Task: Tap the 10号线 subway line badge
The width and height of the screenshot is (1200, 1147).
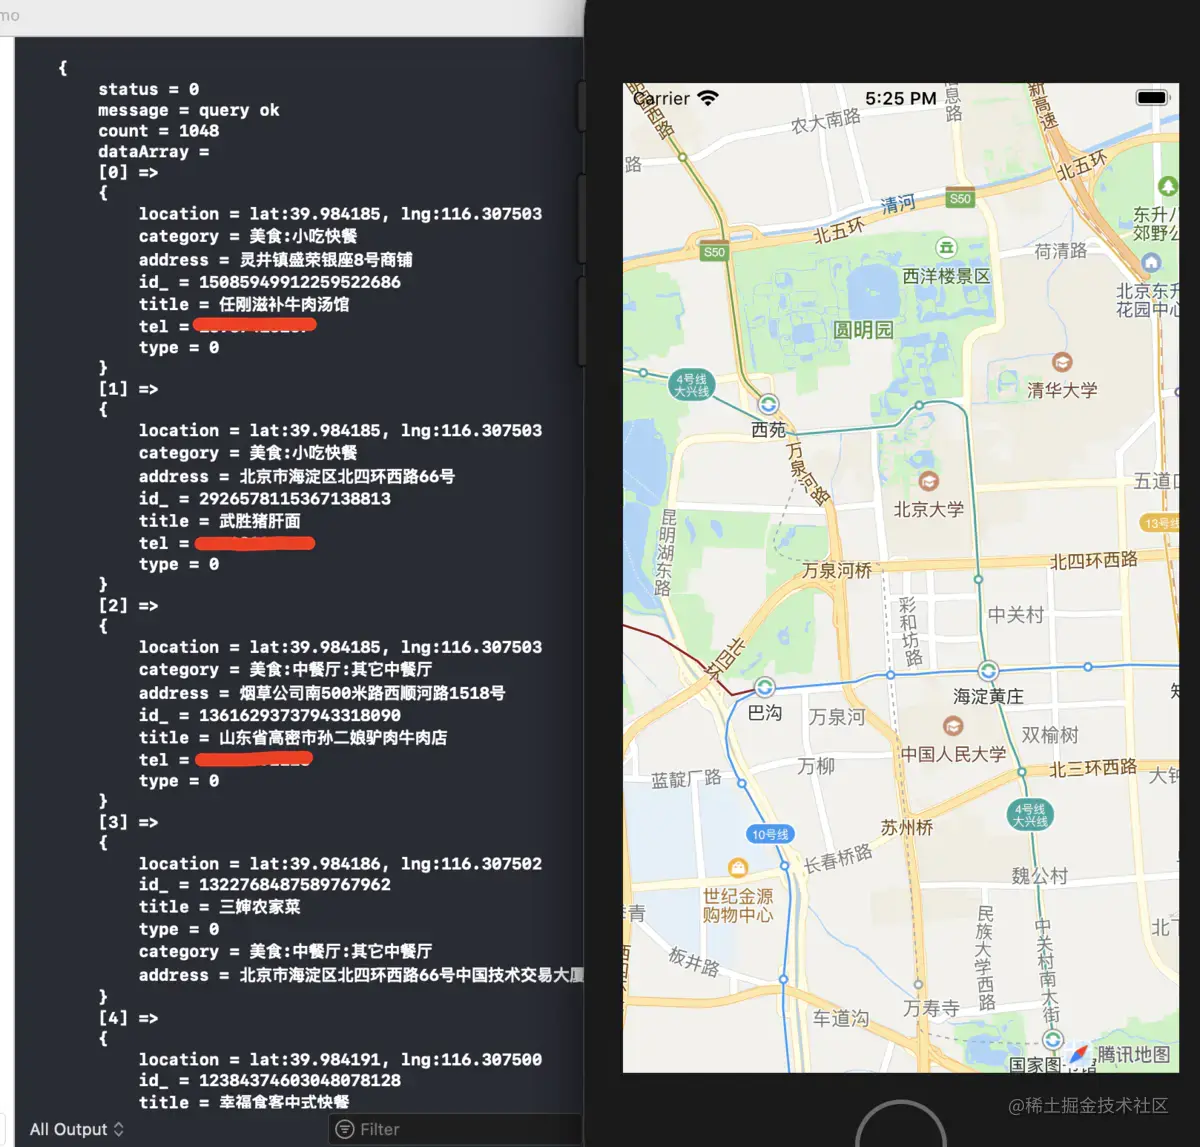Action: point(770,834)
